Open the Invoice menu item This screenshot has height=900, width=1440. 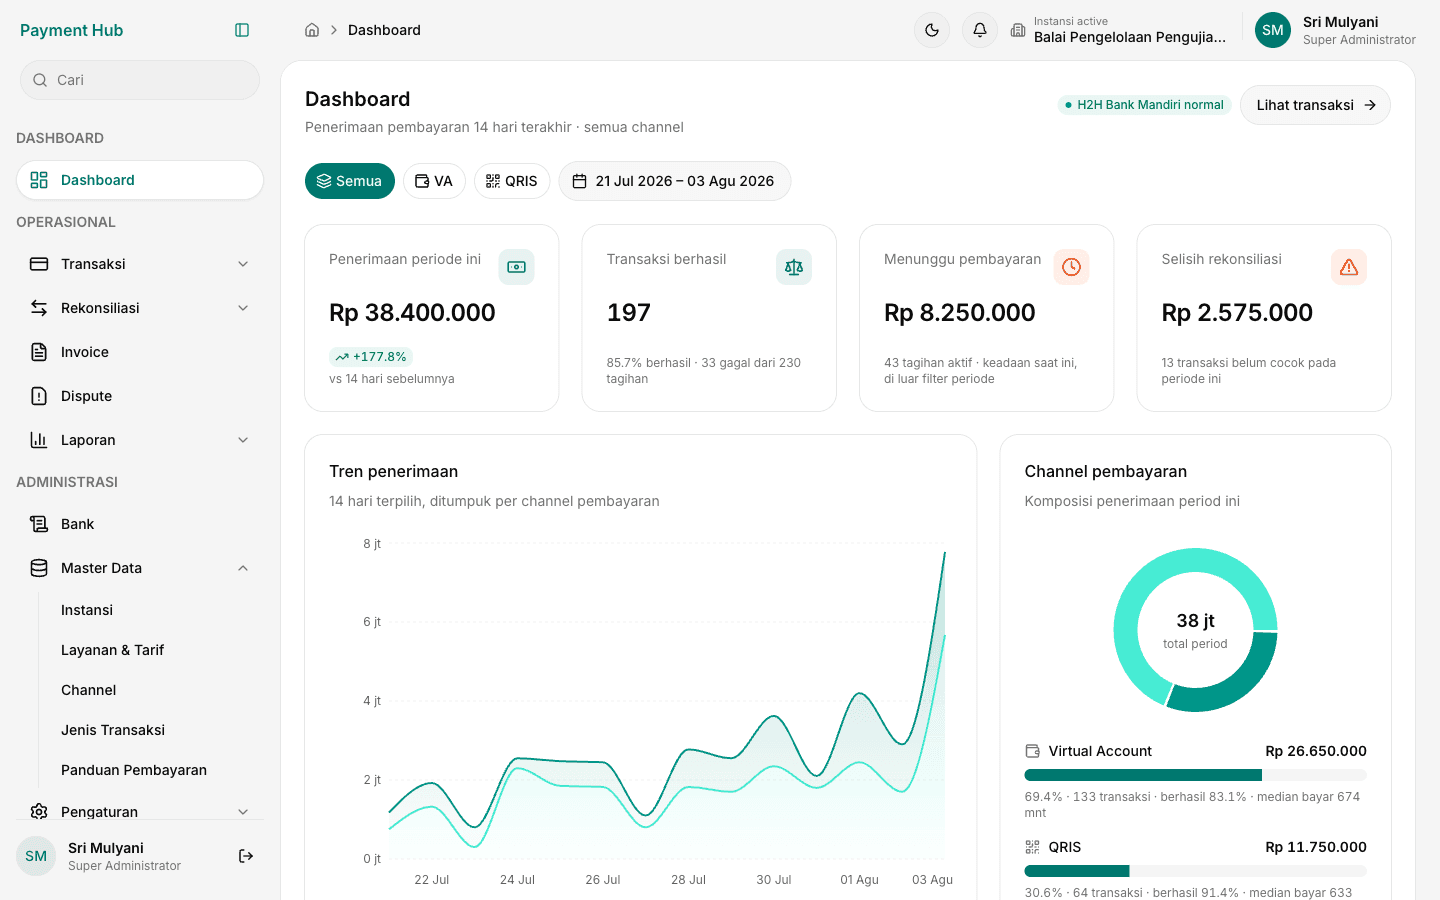[140, 352]
